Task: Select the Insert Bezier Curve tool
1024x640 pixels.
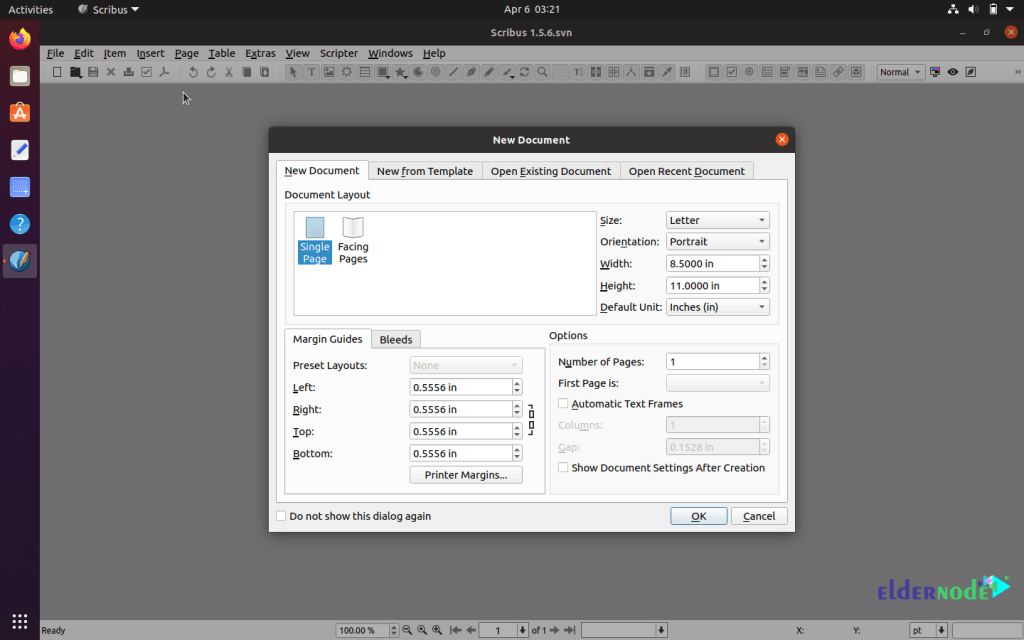Action: tap(472, 71)
